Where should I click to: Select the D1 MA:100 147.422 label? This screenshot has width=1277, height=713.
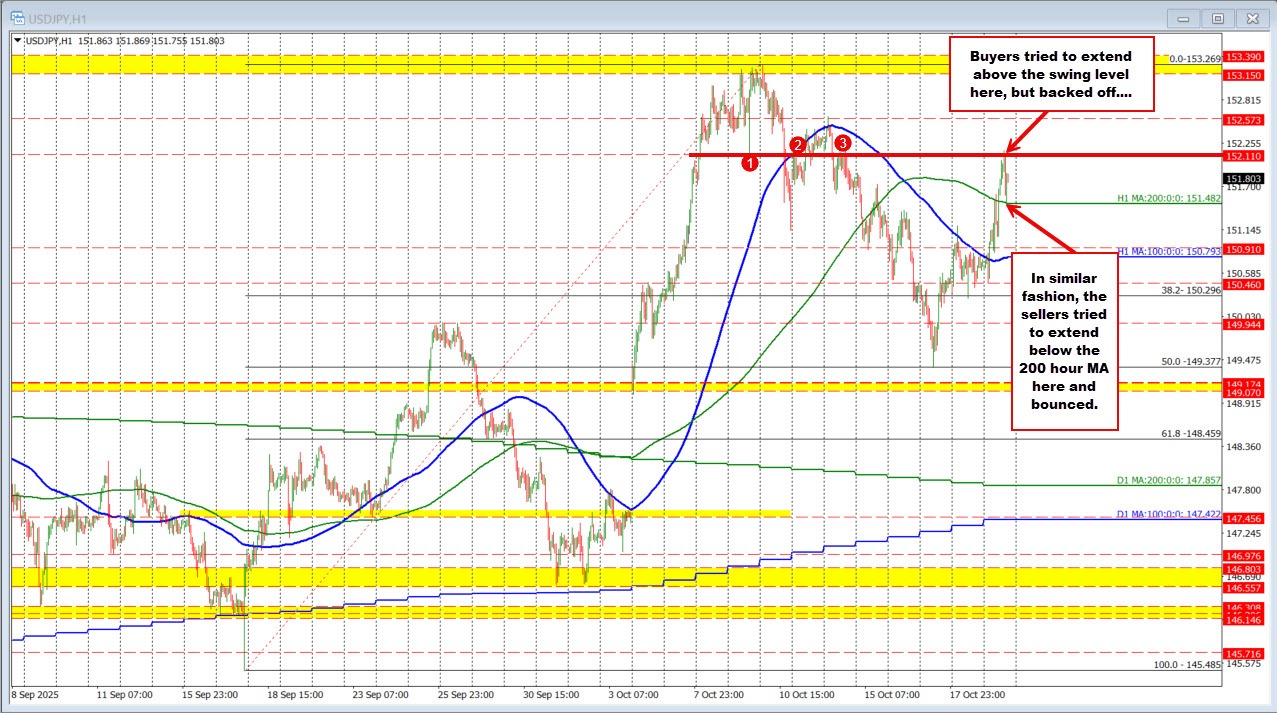click(x=1168, y=514)
